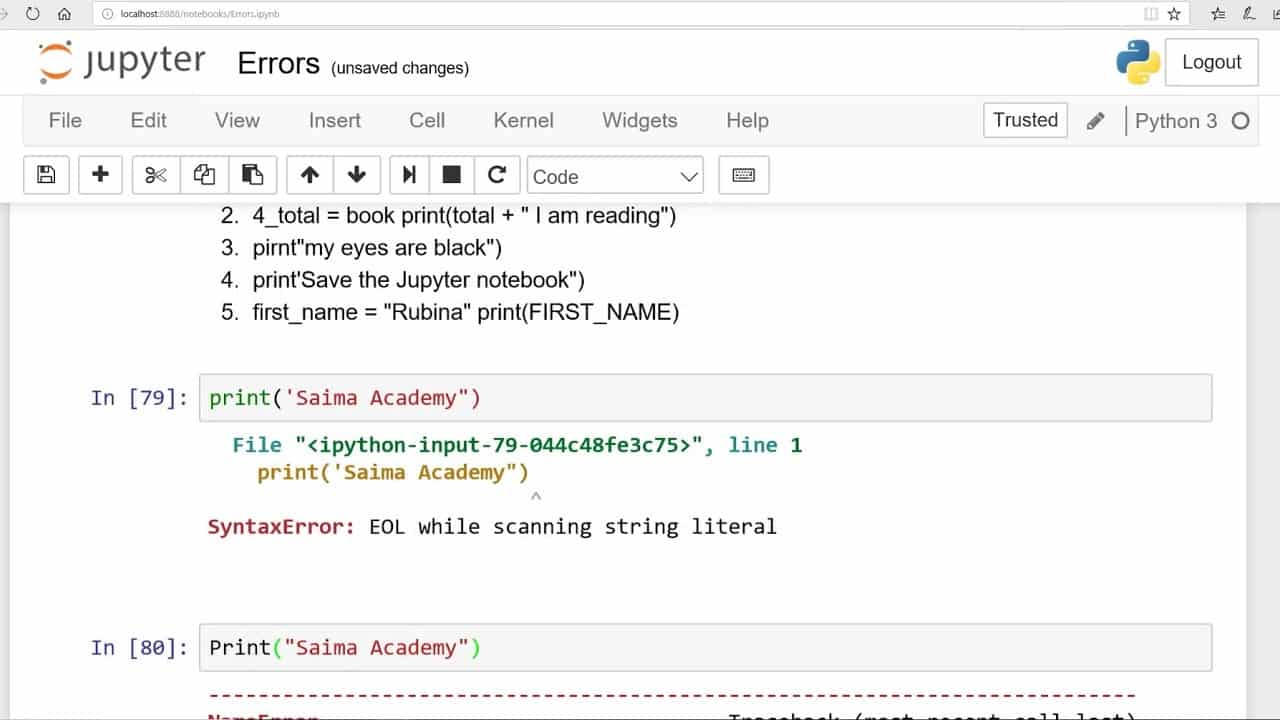Rename notebook by clicking Errors title
This screenshot has width=1280, height=720.
[278, 64]
